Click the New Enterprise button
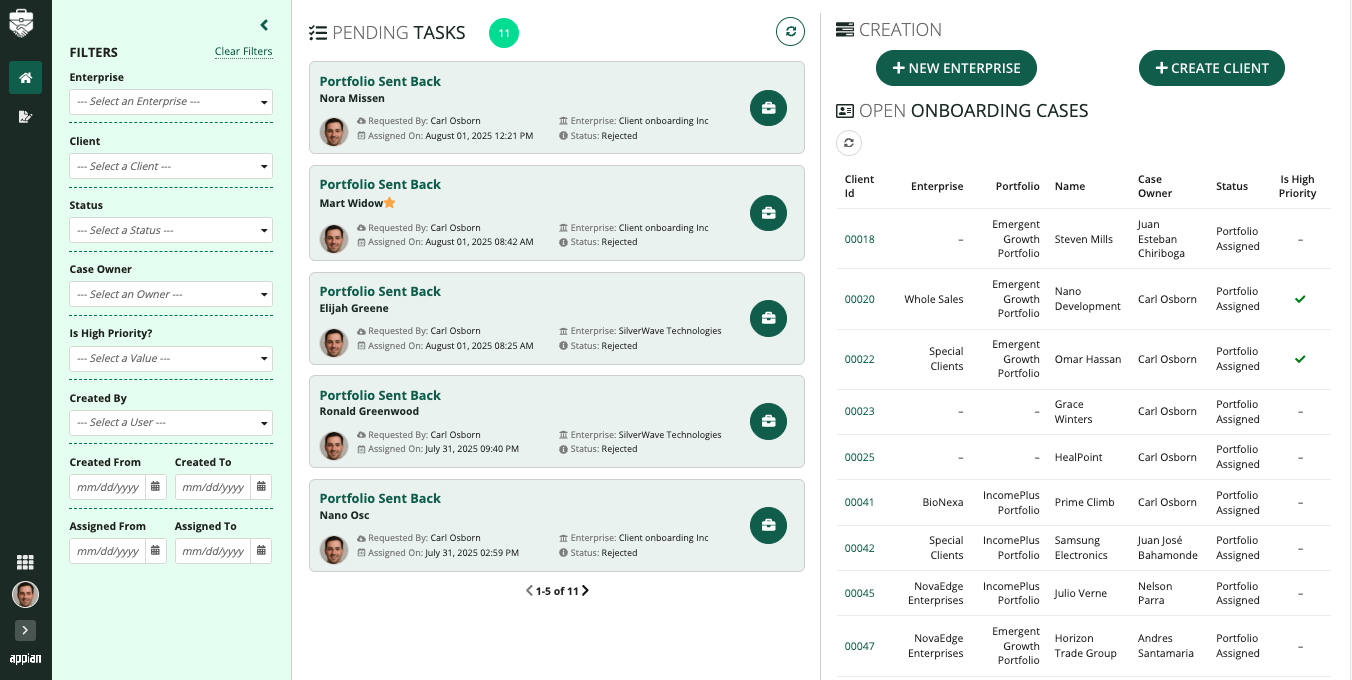This screenshot has height=680, width=1352. [956, 68]
